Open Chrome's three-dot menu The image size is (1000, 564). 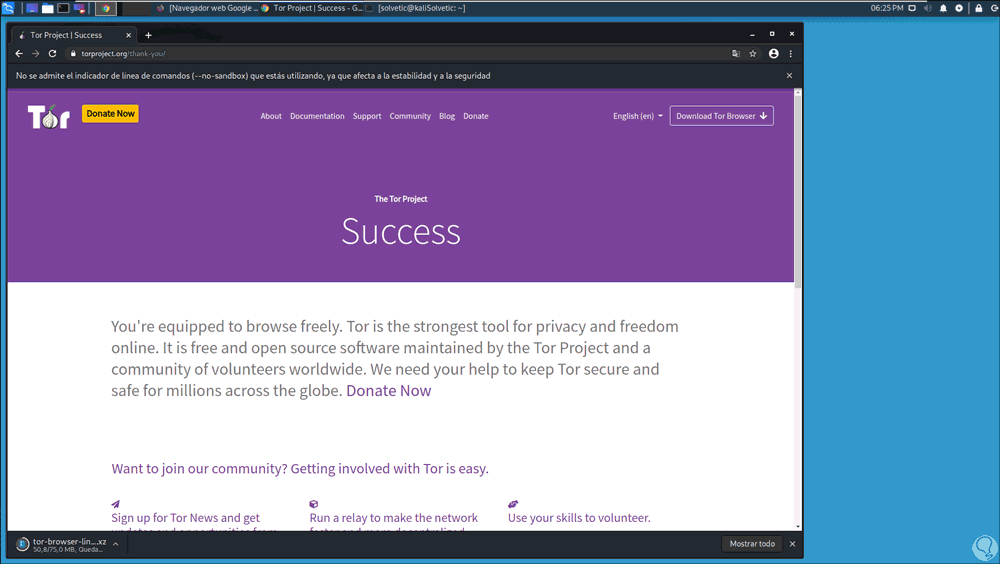click(x=791, y=54)
